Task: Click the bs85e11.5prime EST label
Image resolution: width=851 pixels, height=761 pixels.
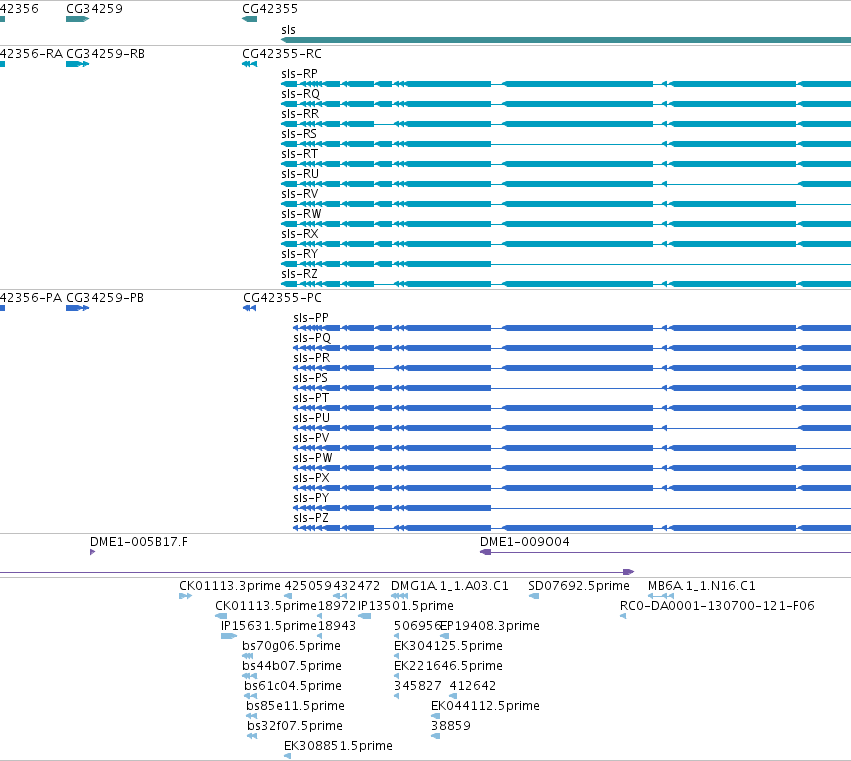Action: coord(295,706)
